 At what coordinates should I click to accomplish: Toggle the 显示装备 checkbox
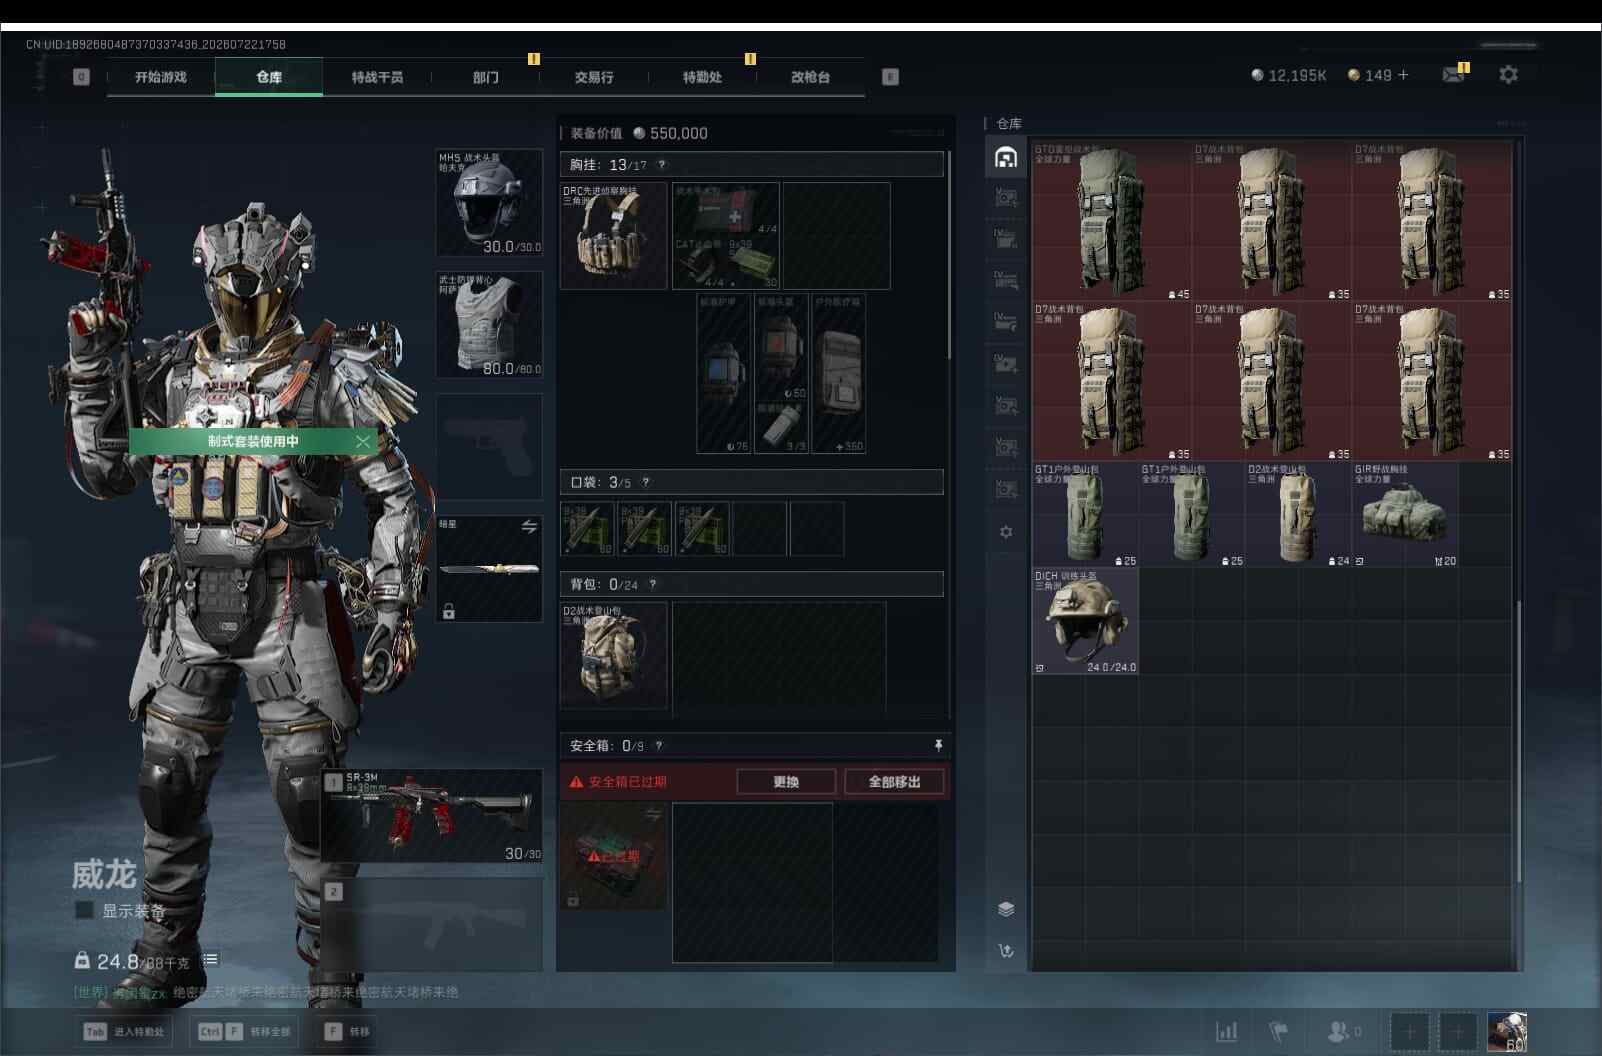(x=84, y=911)
